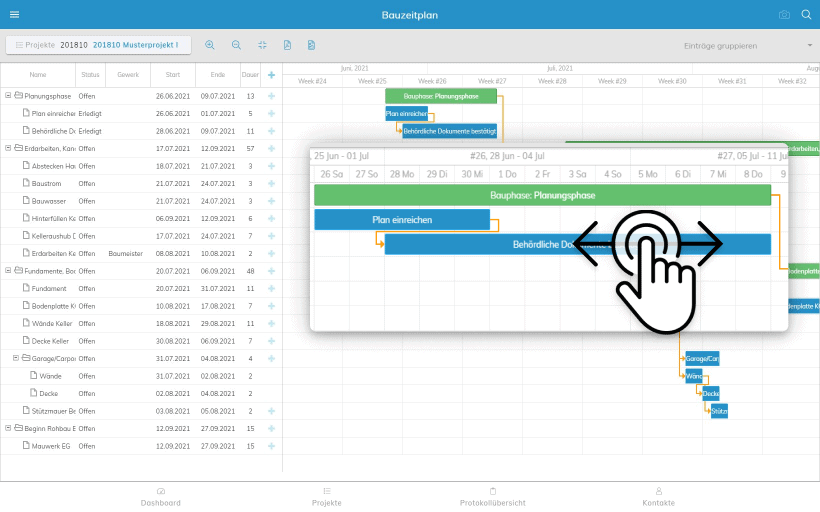Add entry beside Abstecken row

coord(271,166)
